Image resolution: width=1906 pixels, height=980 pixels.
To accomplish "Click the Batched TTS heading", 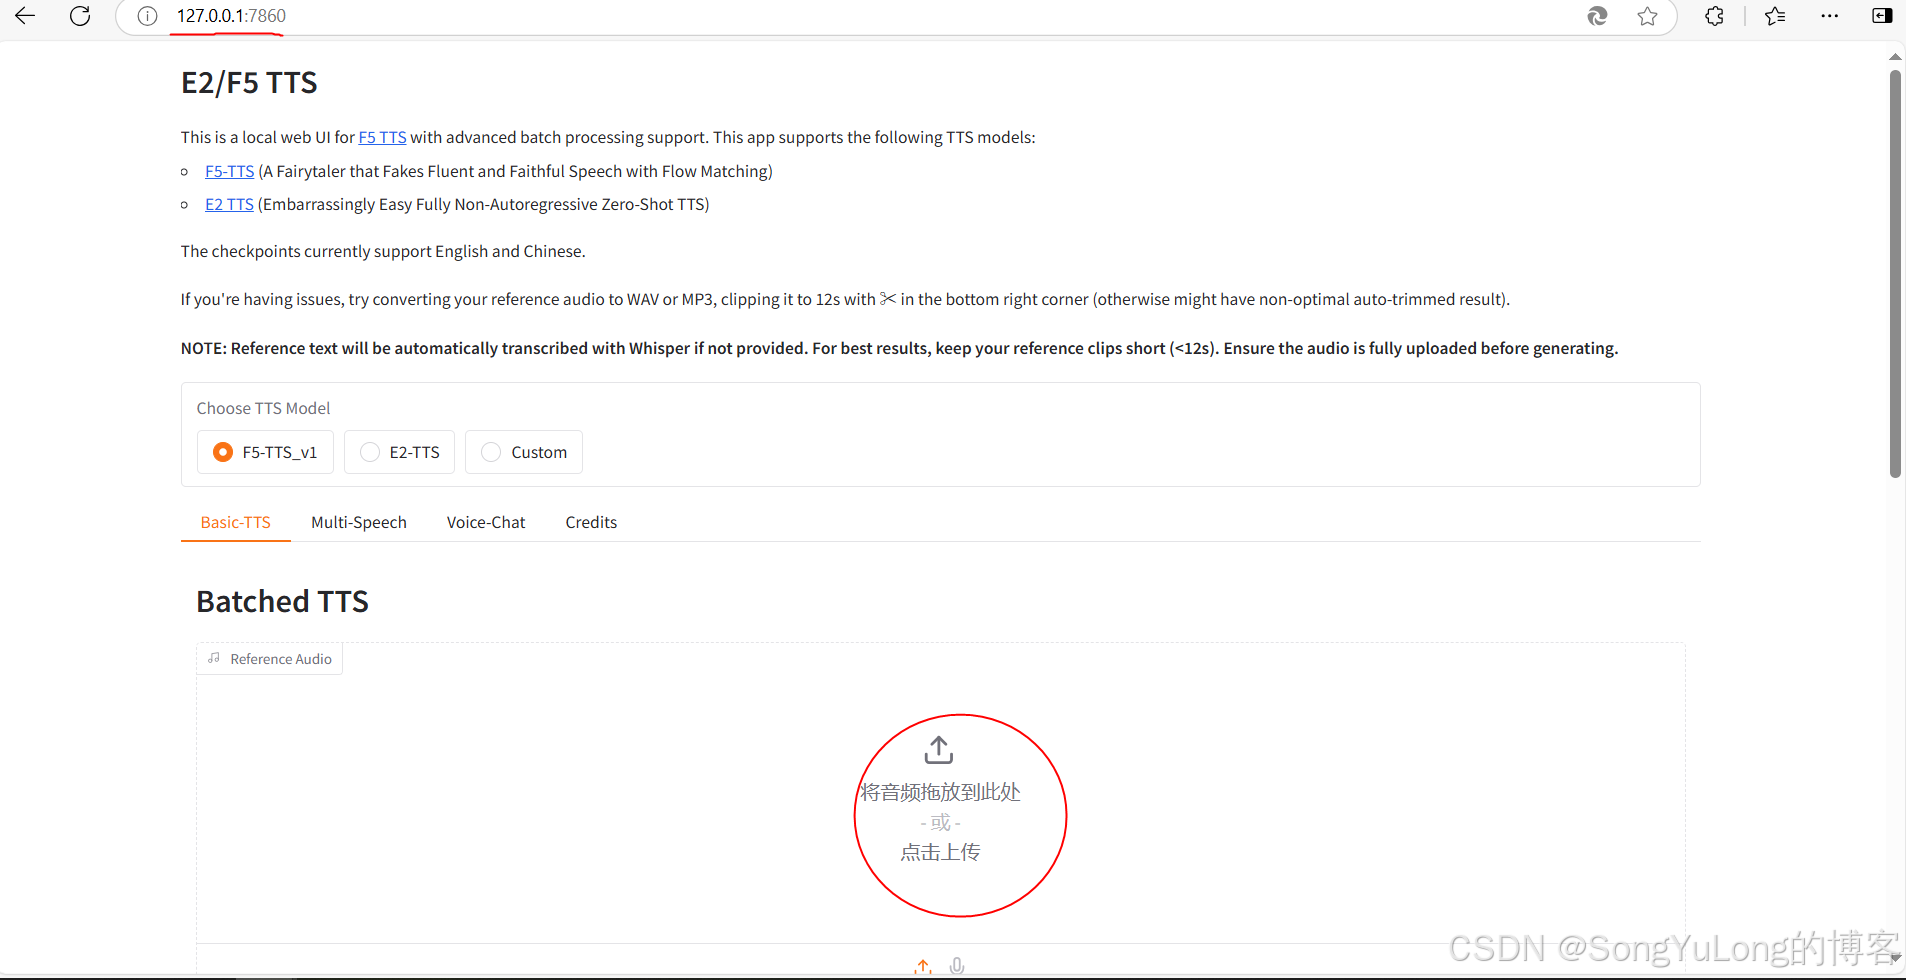I will click(282, 601).
